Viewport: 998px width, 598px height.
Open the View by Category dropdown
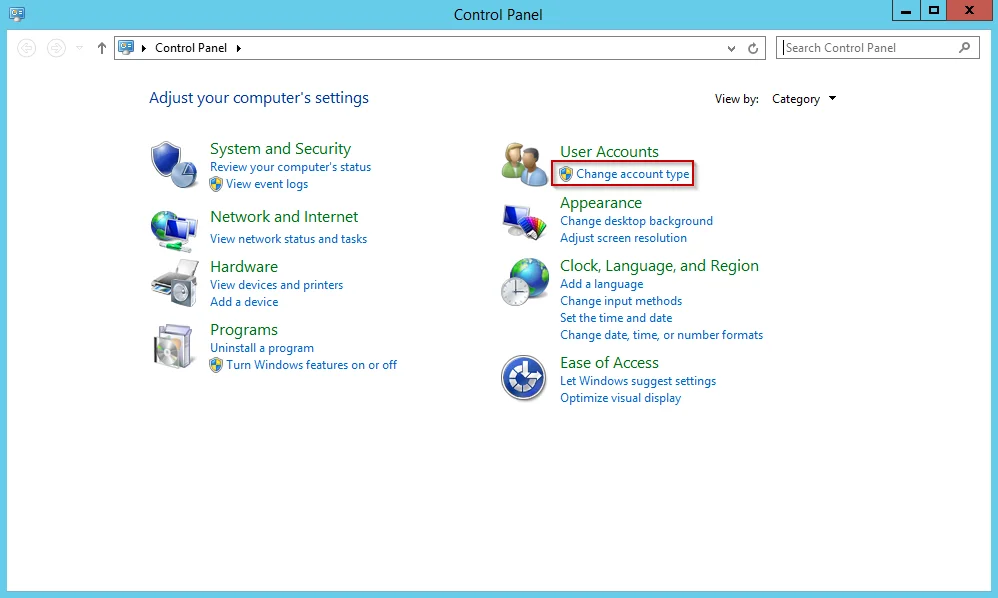[804, 99]
